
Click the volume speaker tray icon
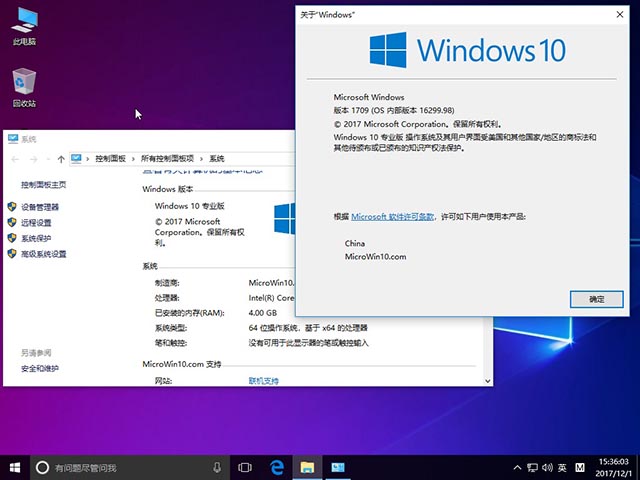coord(547,467)
